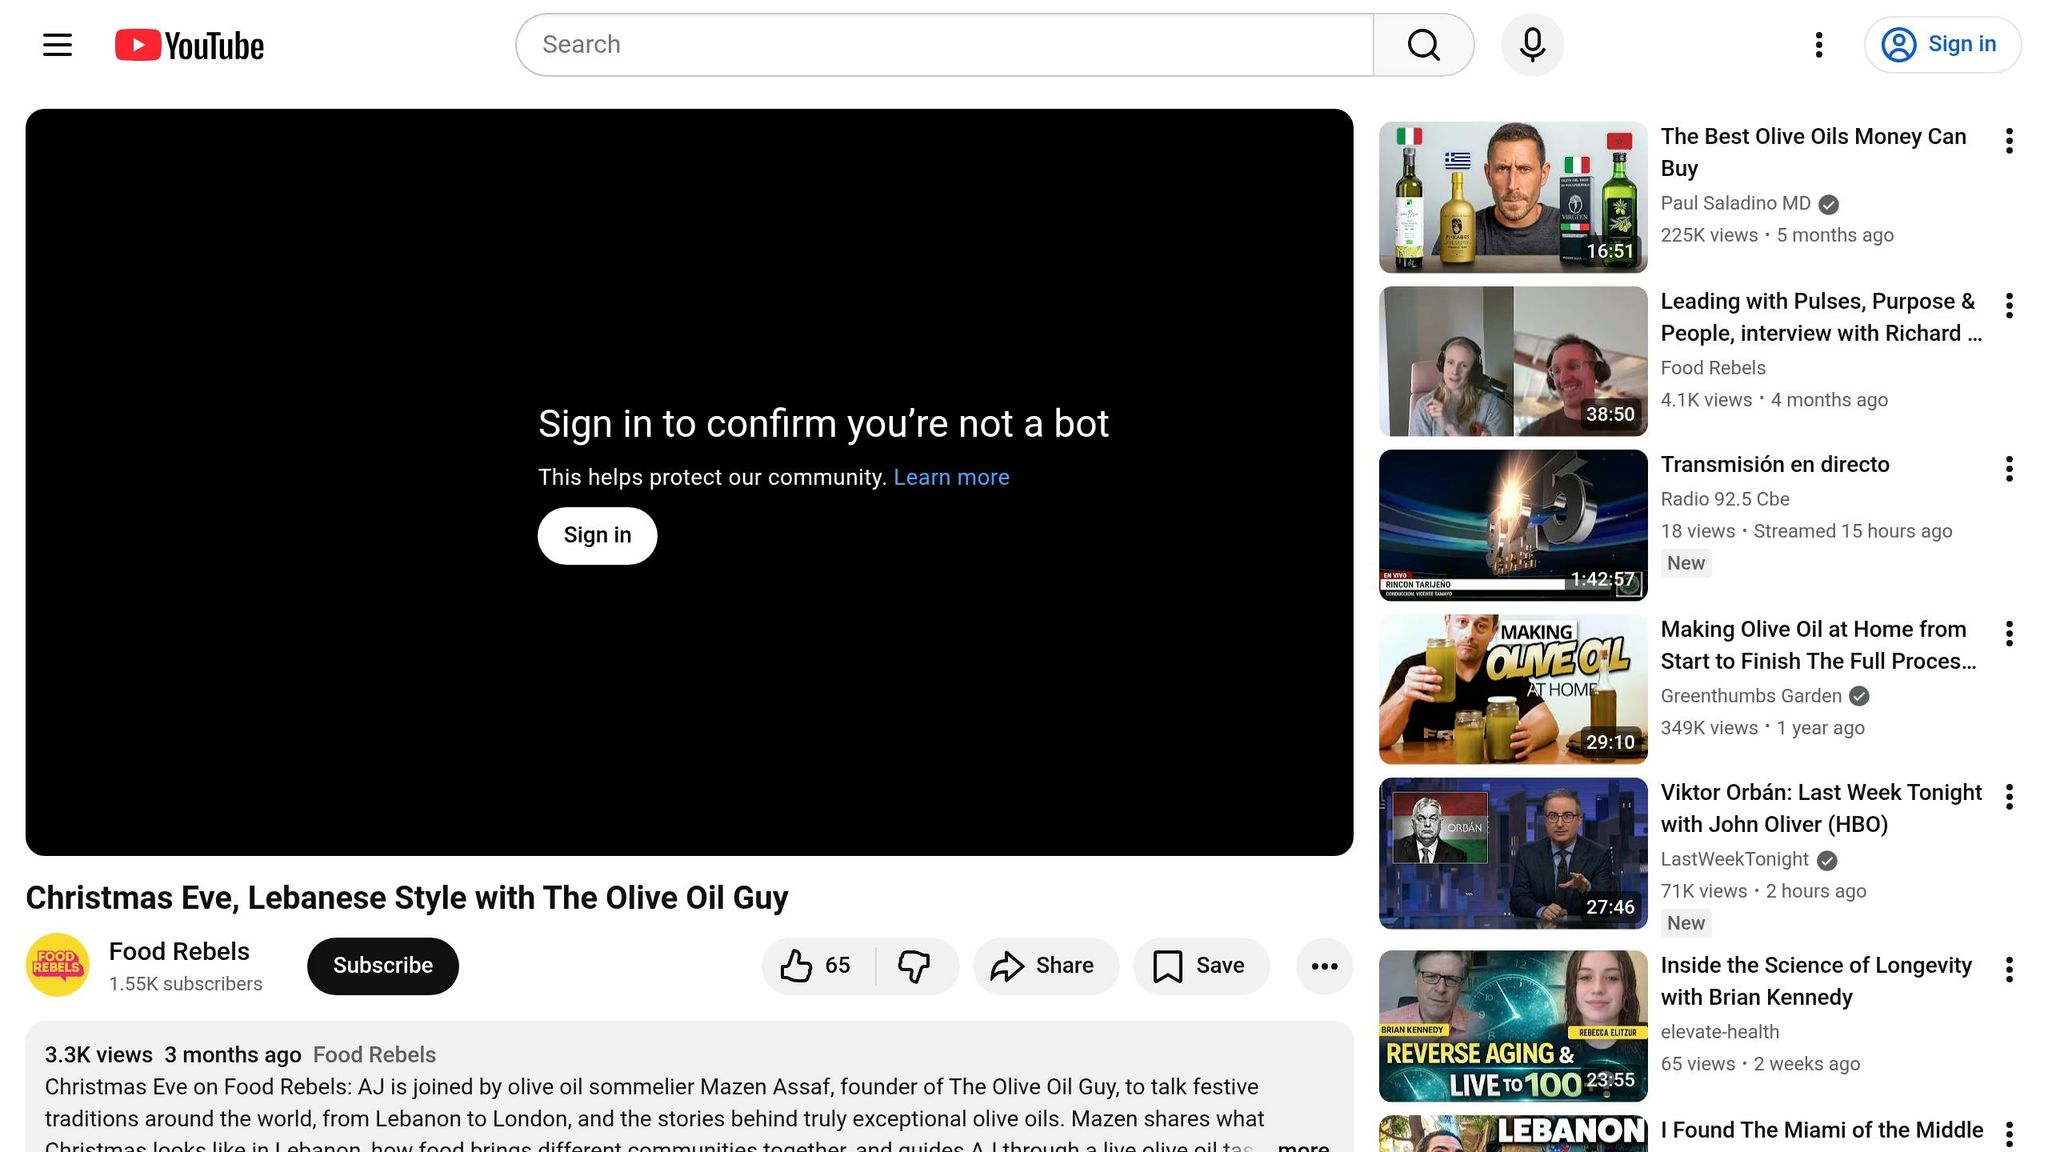This screenshot has width=2048, height=1152.
Task: Open options for Transmisión en directo video
Action: (2009, 469)
